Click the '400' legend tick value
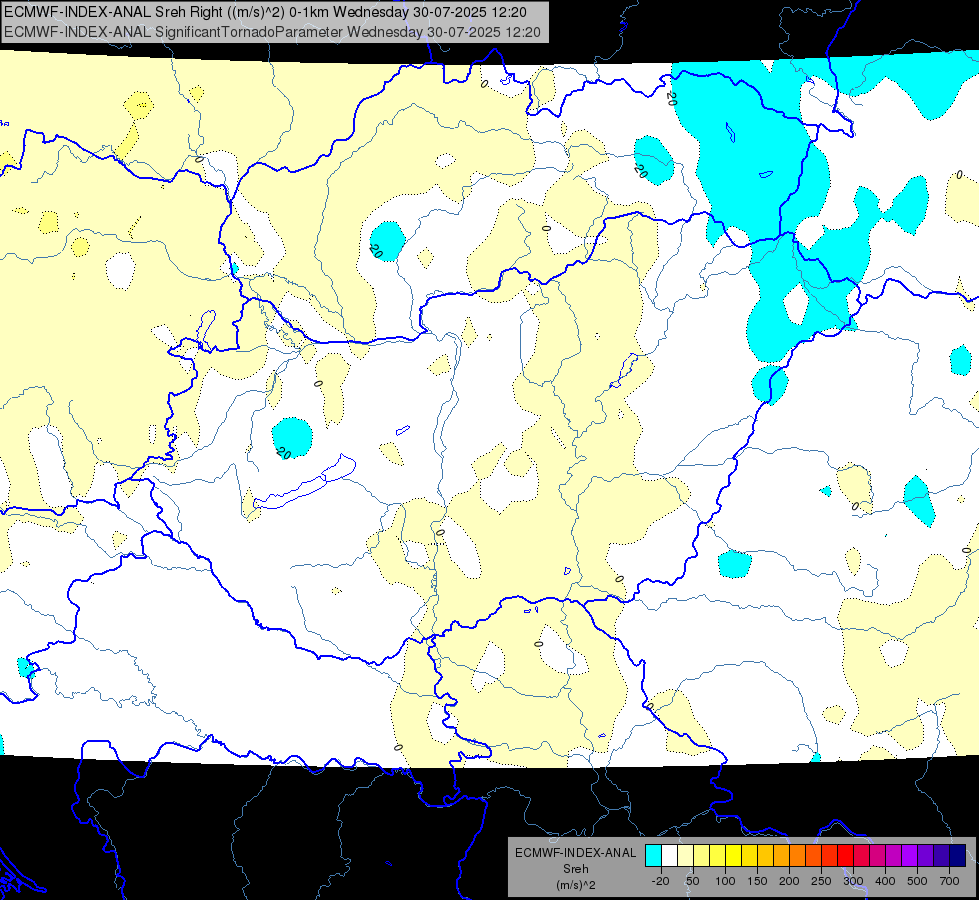The width and height of the screenshot is (979, 900). [885, 881]
